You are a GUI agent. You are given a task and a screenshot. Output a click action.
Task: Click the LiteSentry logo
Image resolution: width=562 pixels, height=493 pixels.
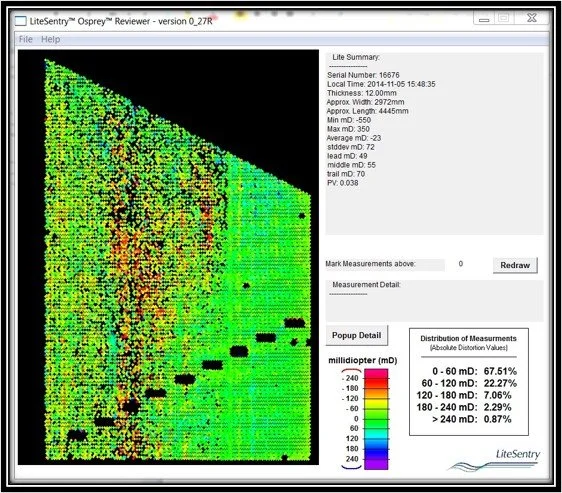(495, 460)
